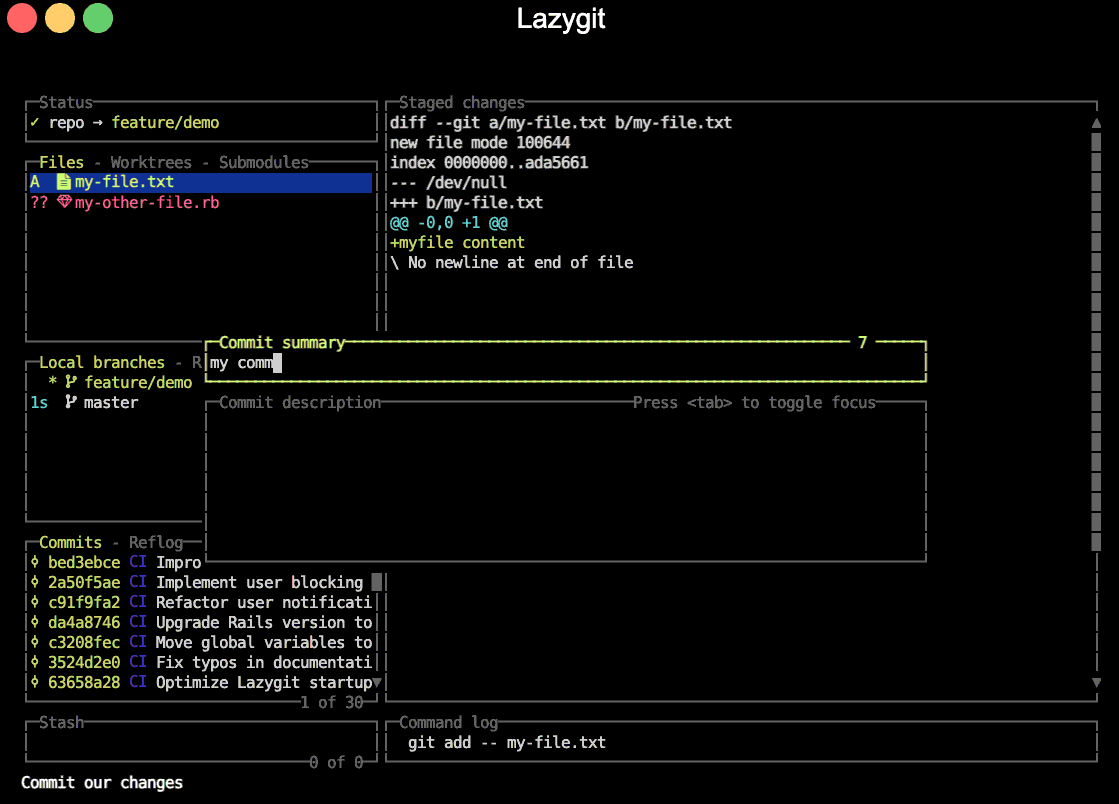Click the 'diff --git' header line
This screenshot has width=1119, height=804.
(x=561, y=122)
